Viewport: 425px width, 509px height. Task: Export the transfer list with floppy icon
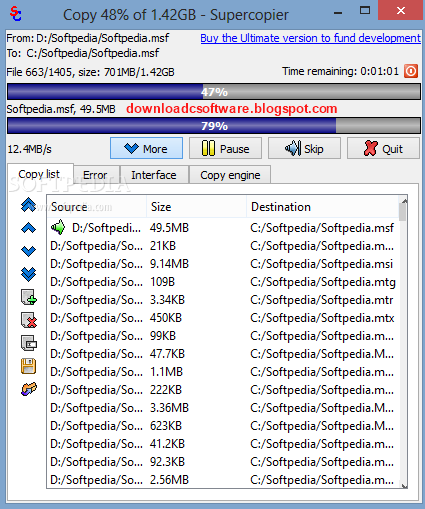28,366
